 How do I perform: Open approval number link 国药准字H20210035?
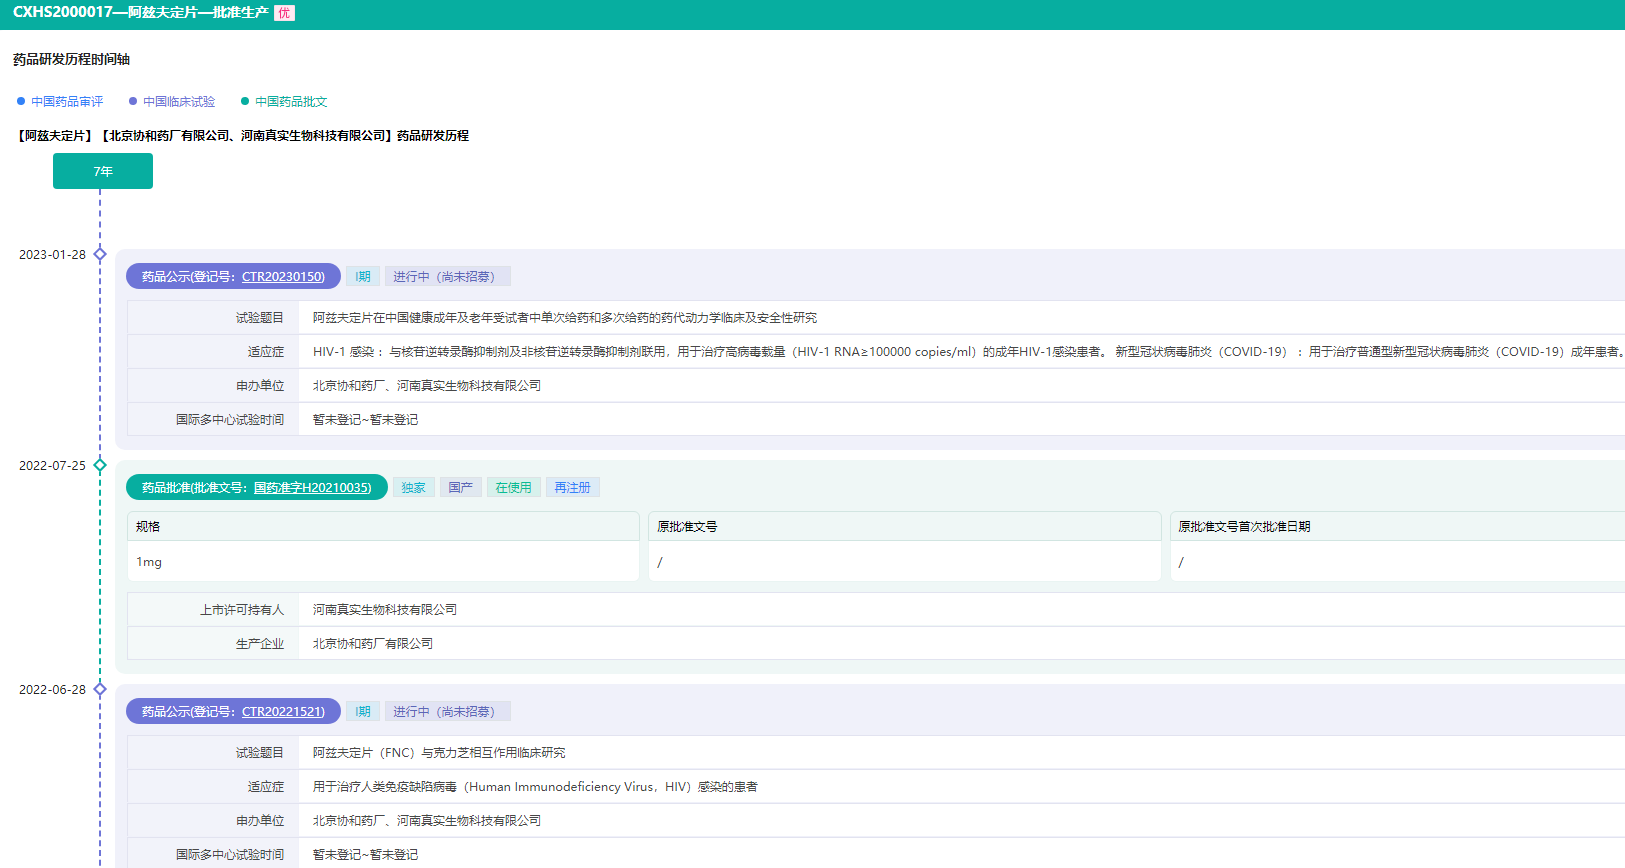[x=312, y=488]
